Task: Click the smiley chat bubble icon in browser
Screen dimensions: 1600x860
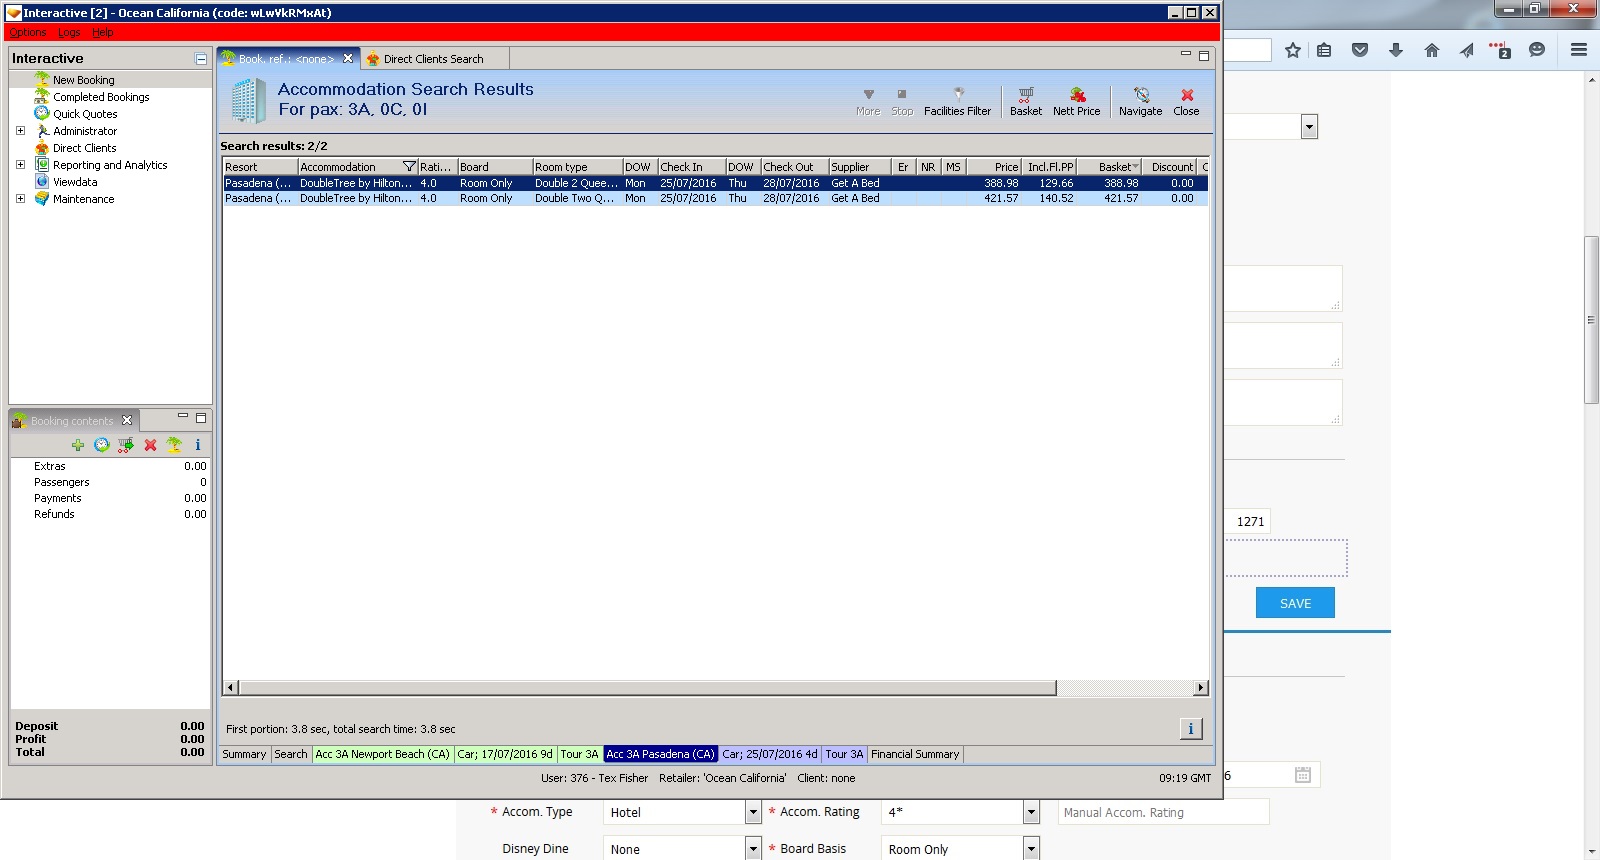Action: pyautogui.click(x=1537, y=50)
